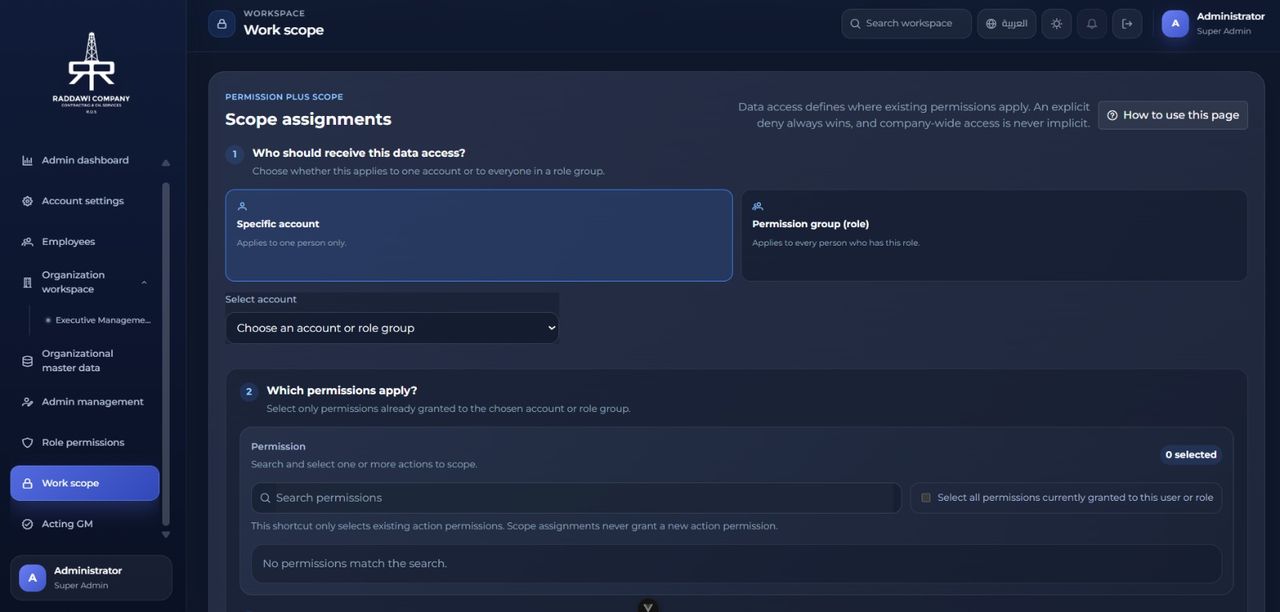Click the Scope assignments heading
Image resolution: width=1280 pixels, height=612 pixels.
[x=308, y=119]
